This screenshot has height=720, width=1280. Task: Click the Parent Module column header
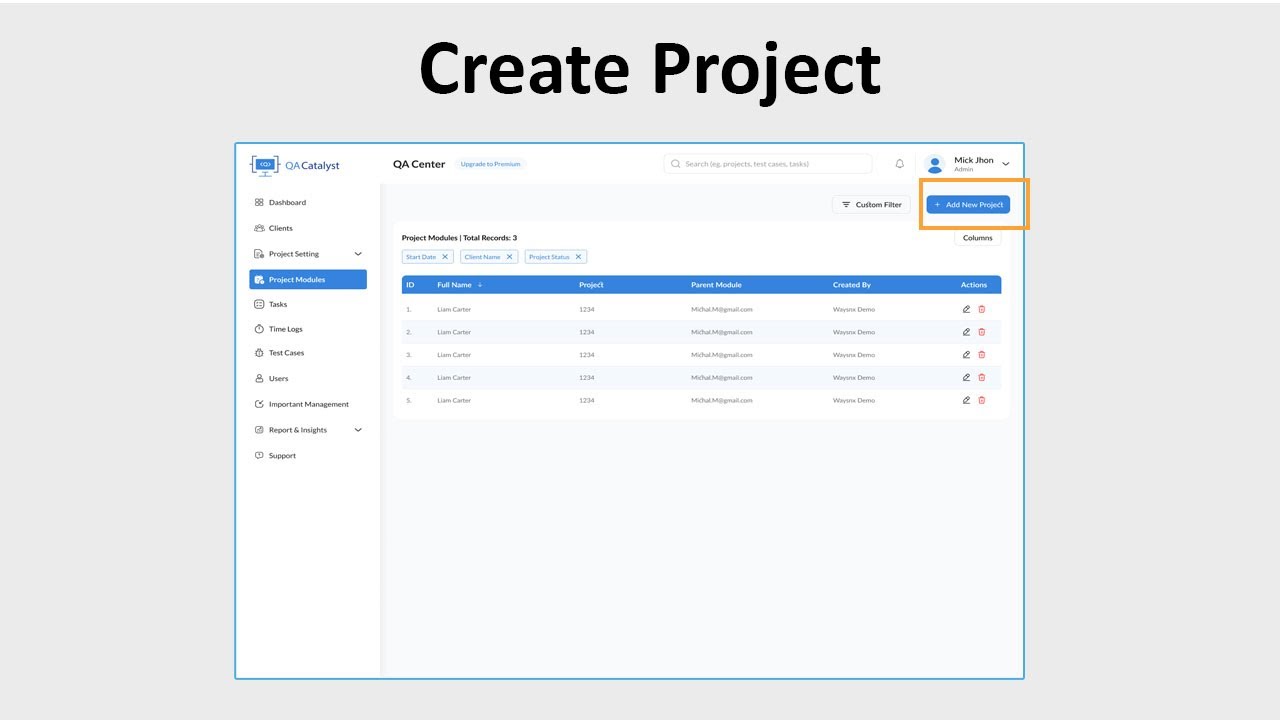(x=716, y=285)
